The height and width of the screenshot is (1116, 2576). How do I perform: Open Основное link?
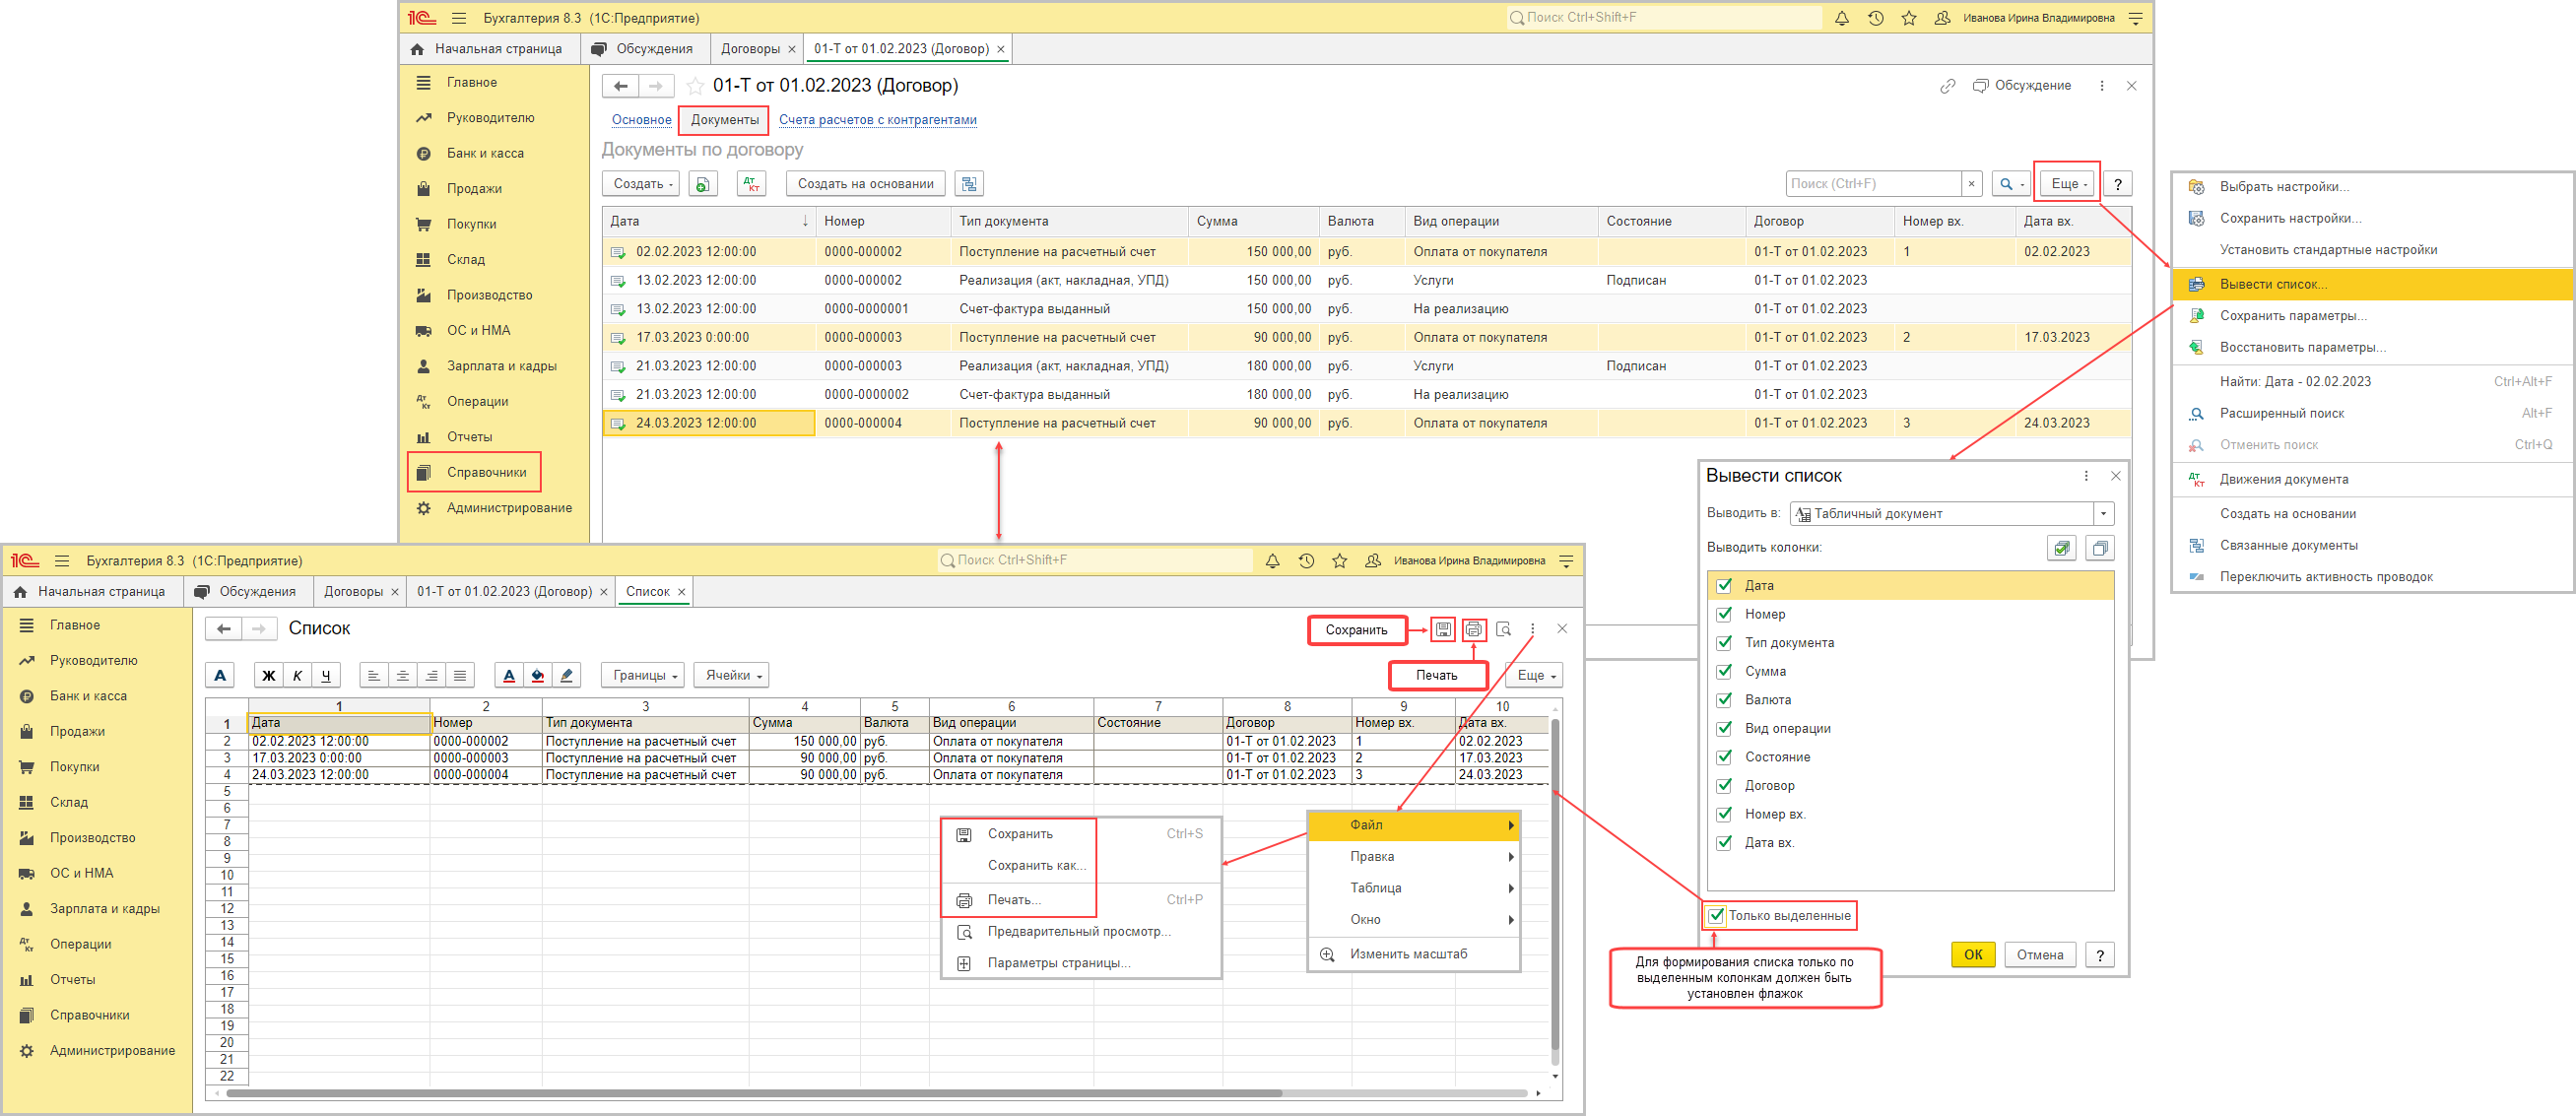pyautogui.click(x=641, y=120)
